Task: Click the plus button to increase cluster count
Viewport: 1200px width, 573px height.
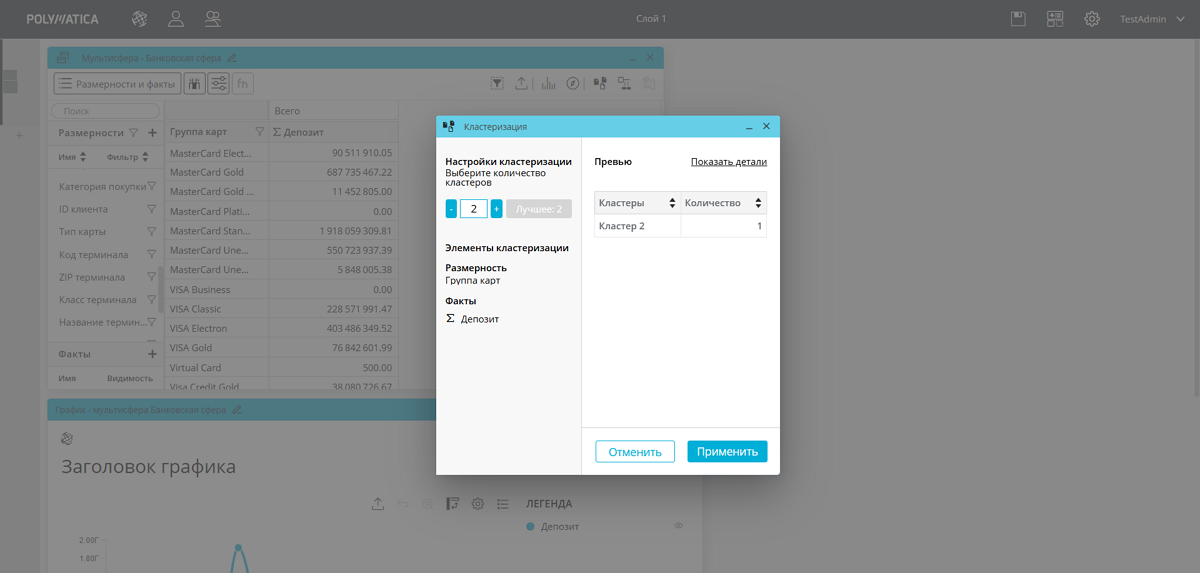Action: coord(496,209)
